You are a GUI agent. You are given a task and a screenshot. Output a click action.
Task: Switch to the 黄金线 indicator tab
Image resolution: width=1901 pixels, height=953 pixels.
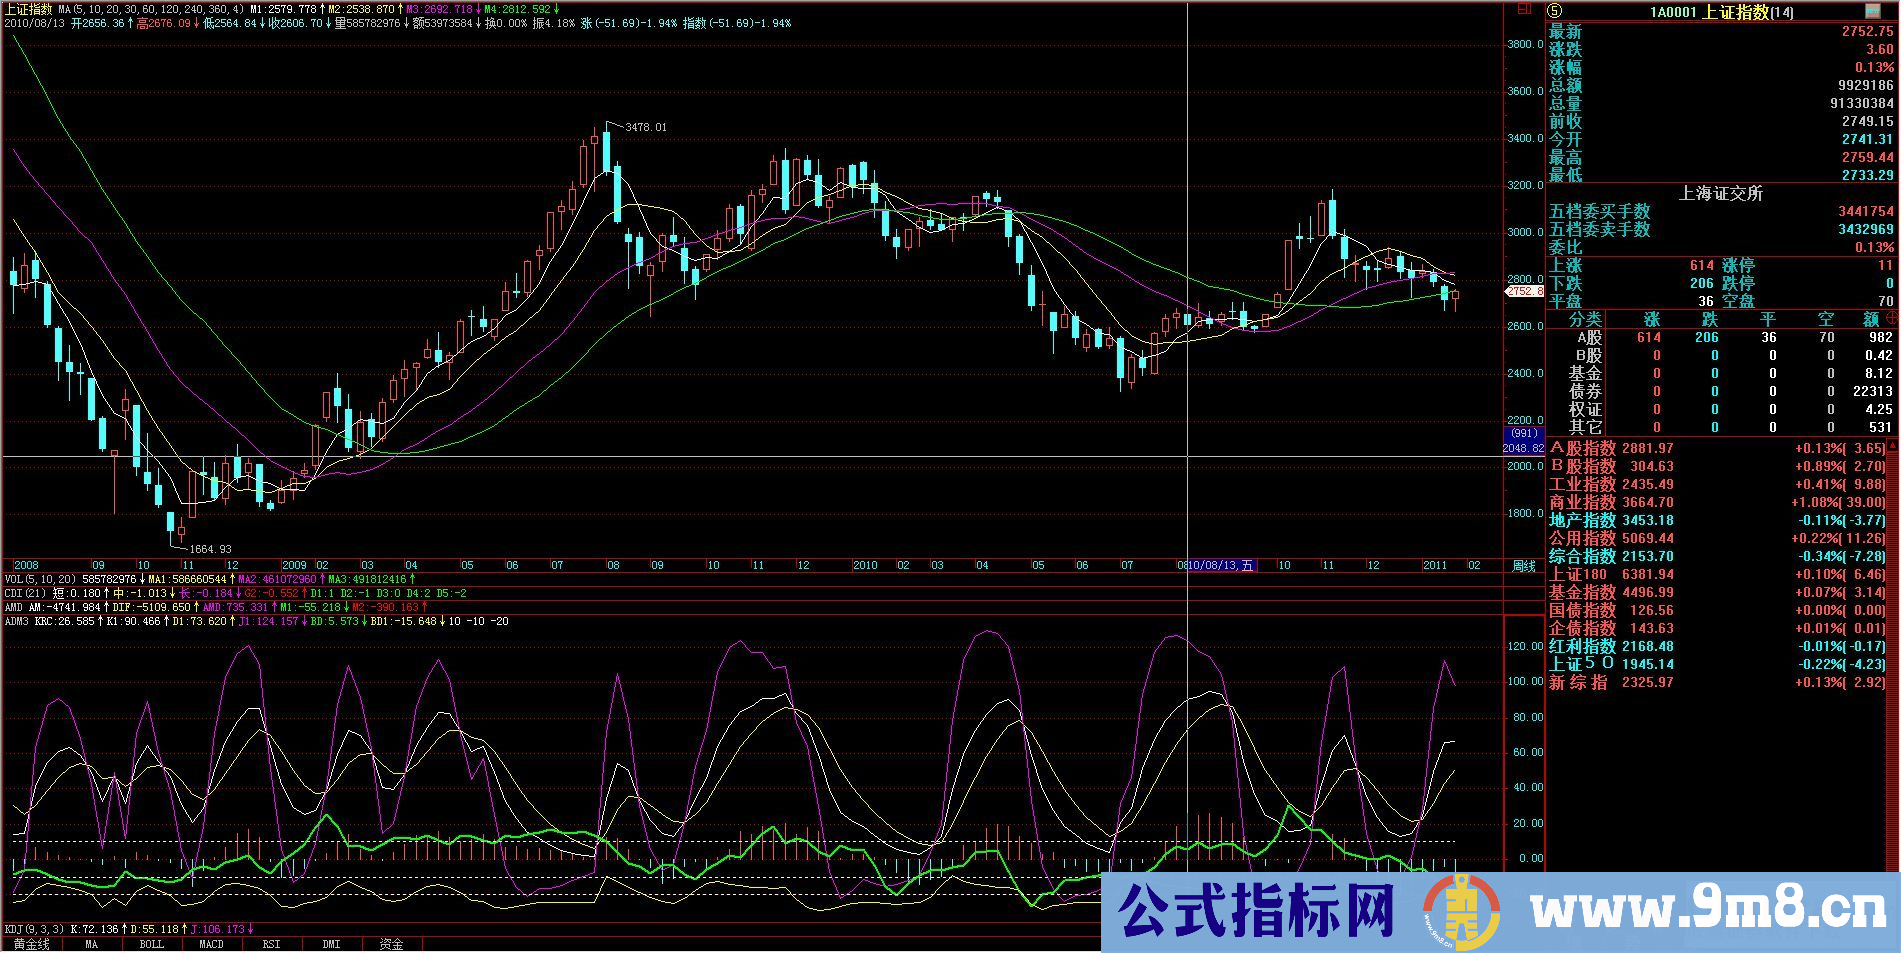point(31,944)
